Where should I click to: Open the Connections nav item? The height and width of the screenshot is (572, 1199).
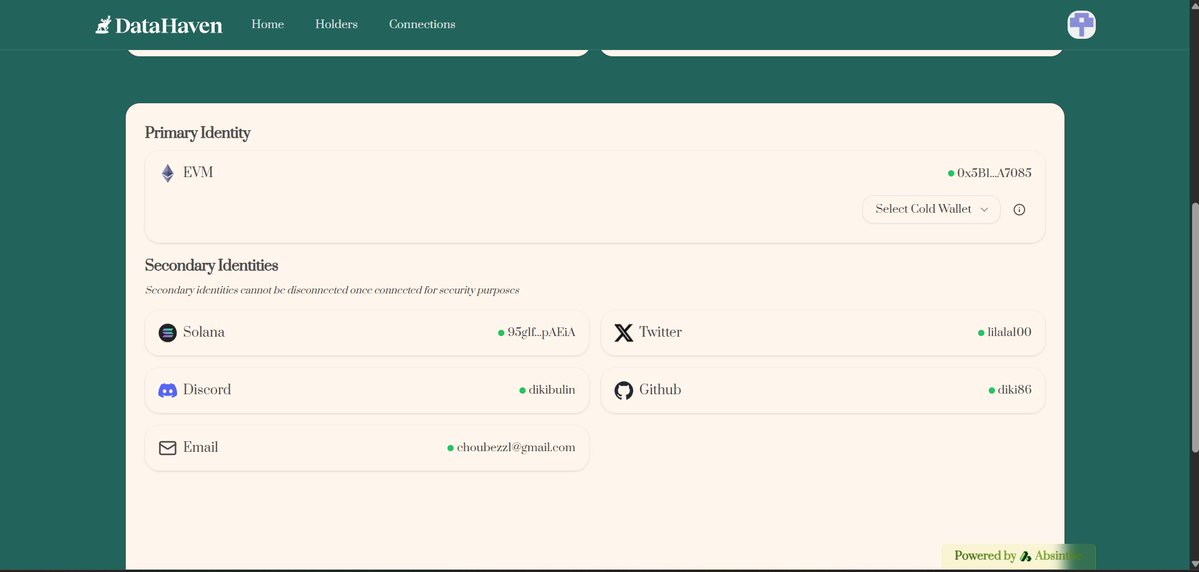pyautogui.click(x=422, y=24)
